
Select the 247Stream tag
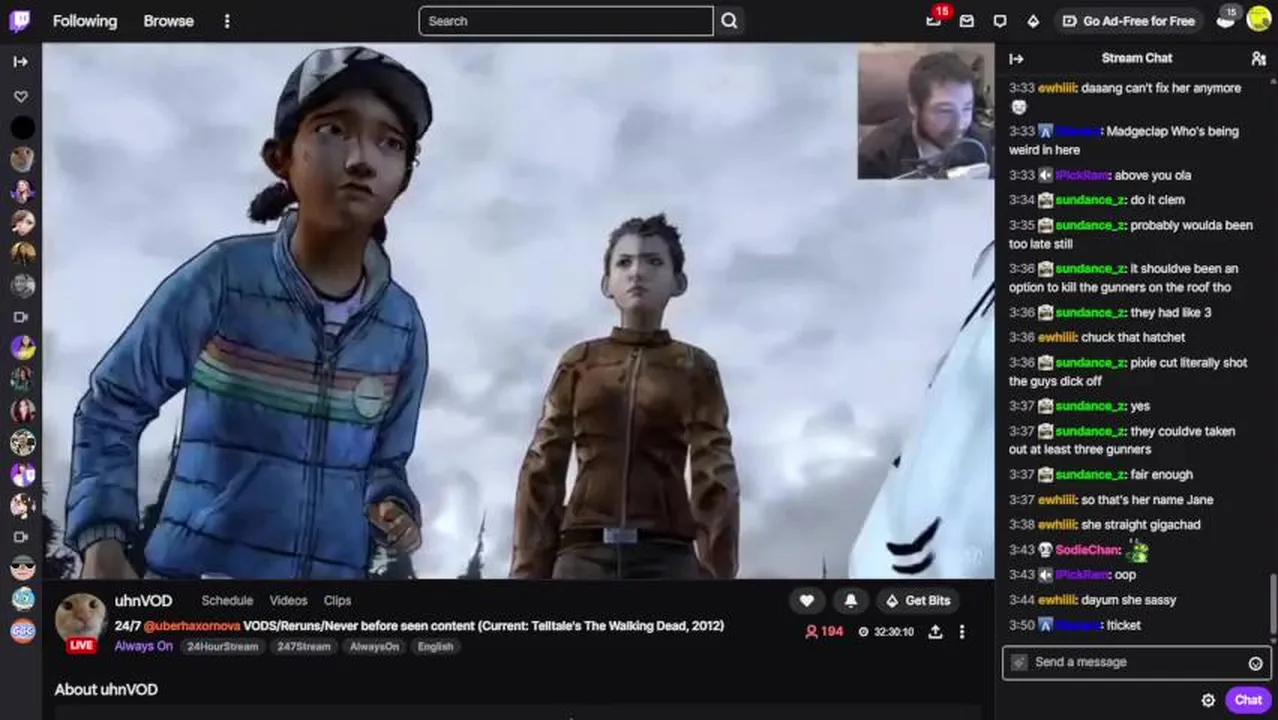(x=303, y=647)
